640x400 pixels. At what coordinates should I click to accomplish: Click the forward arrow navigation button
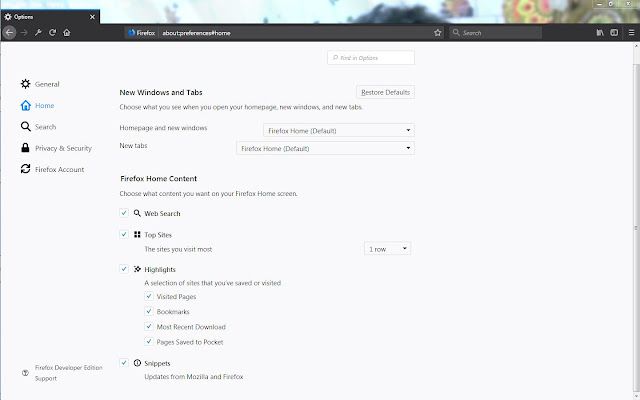tap(24, 33)
